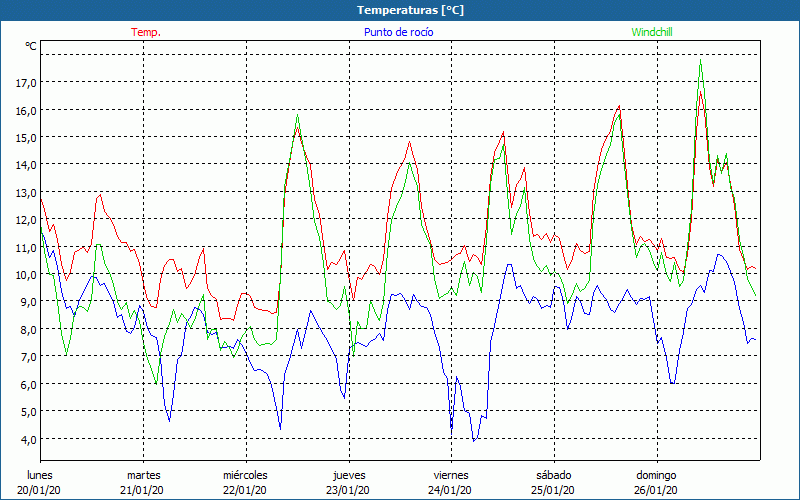Click the 16,0 y-axis value
Viewport: 800px width, 500px height.
[26, 110]
